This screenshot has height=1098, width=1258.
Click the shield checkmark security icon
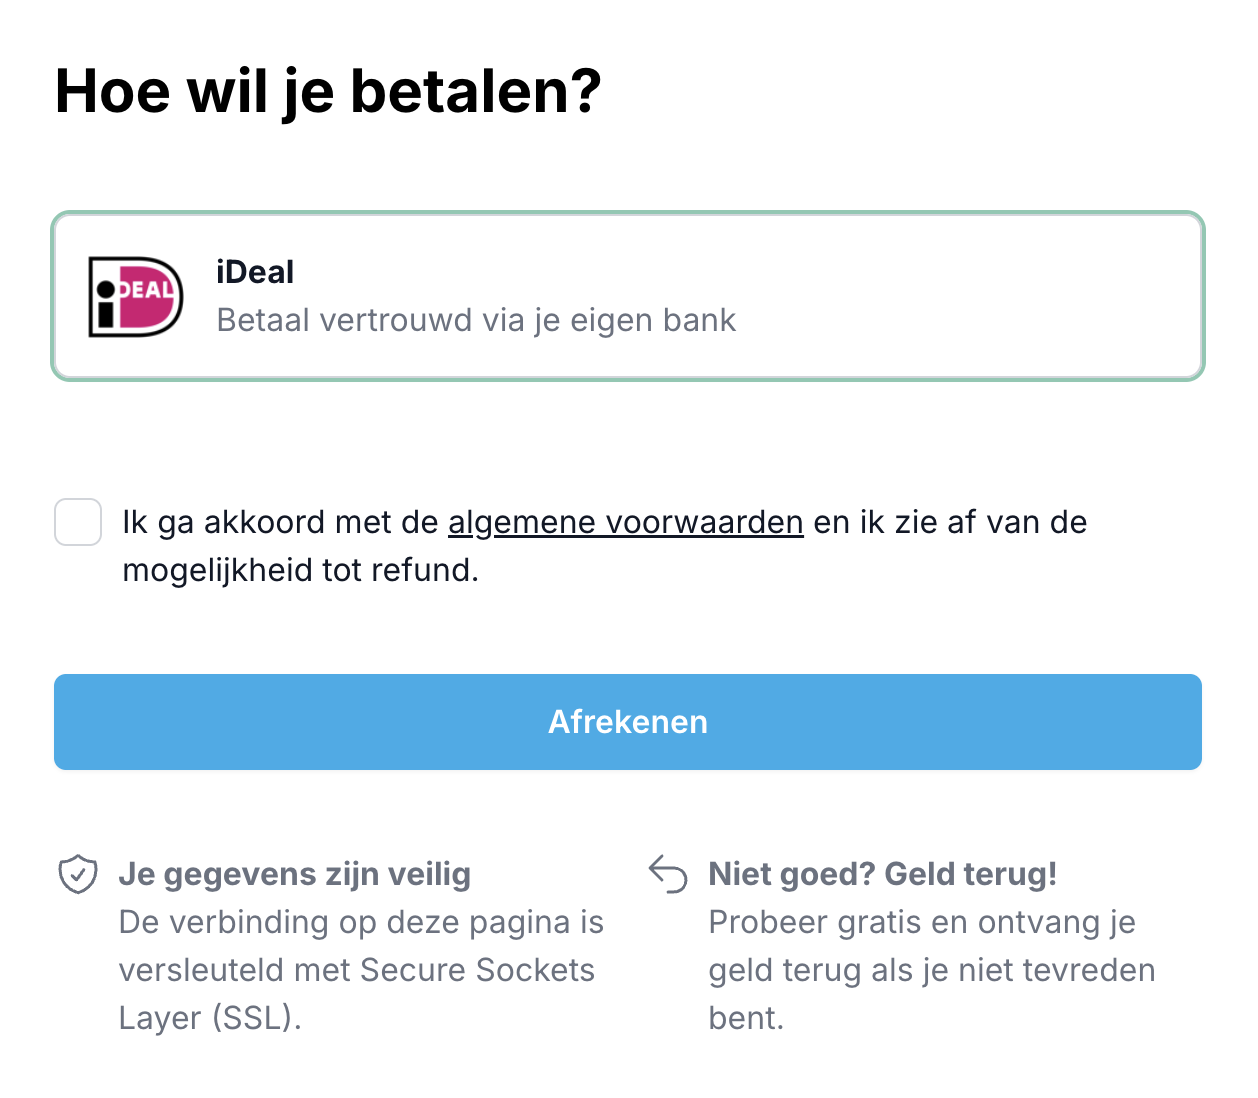[x=78, y=874]
